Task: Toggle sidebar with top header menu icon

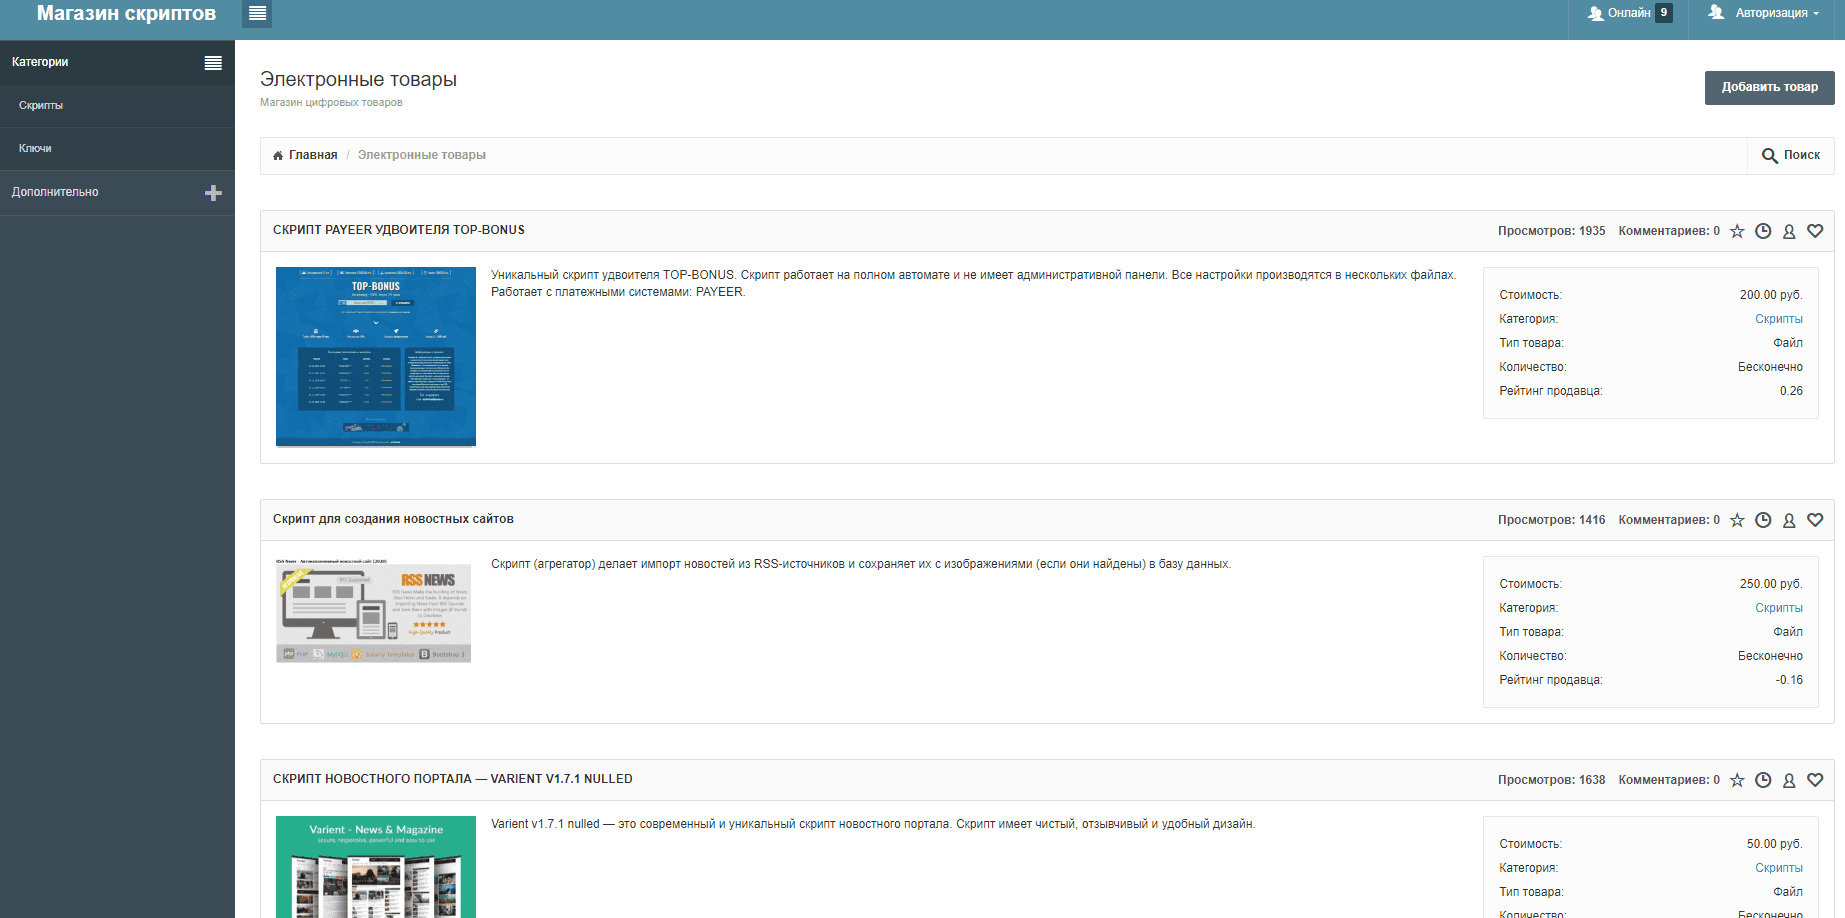Action: tap(257, 13)
